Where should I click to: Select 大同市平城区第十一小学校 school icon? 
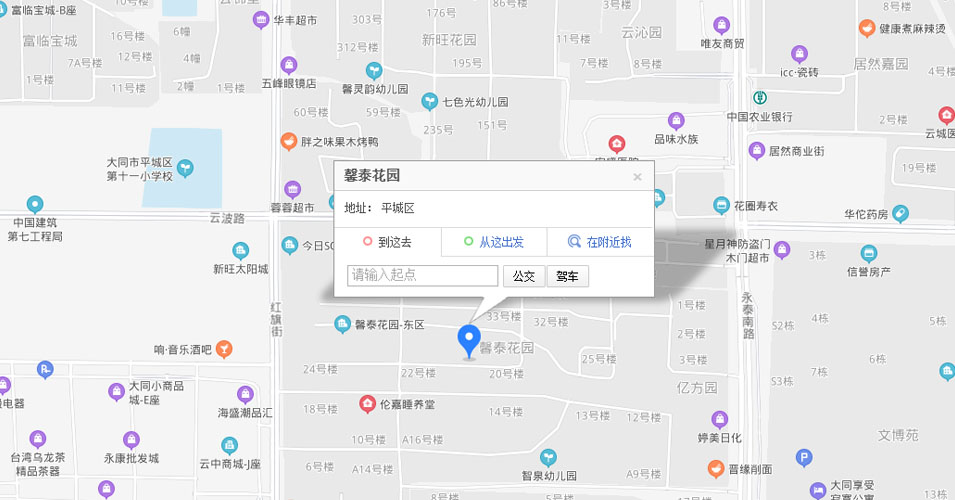pos(185,168)
